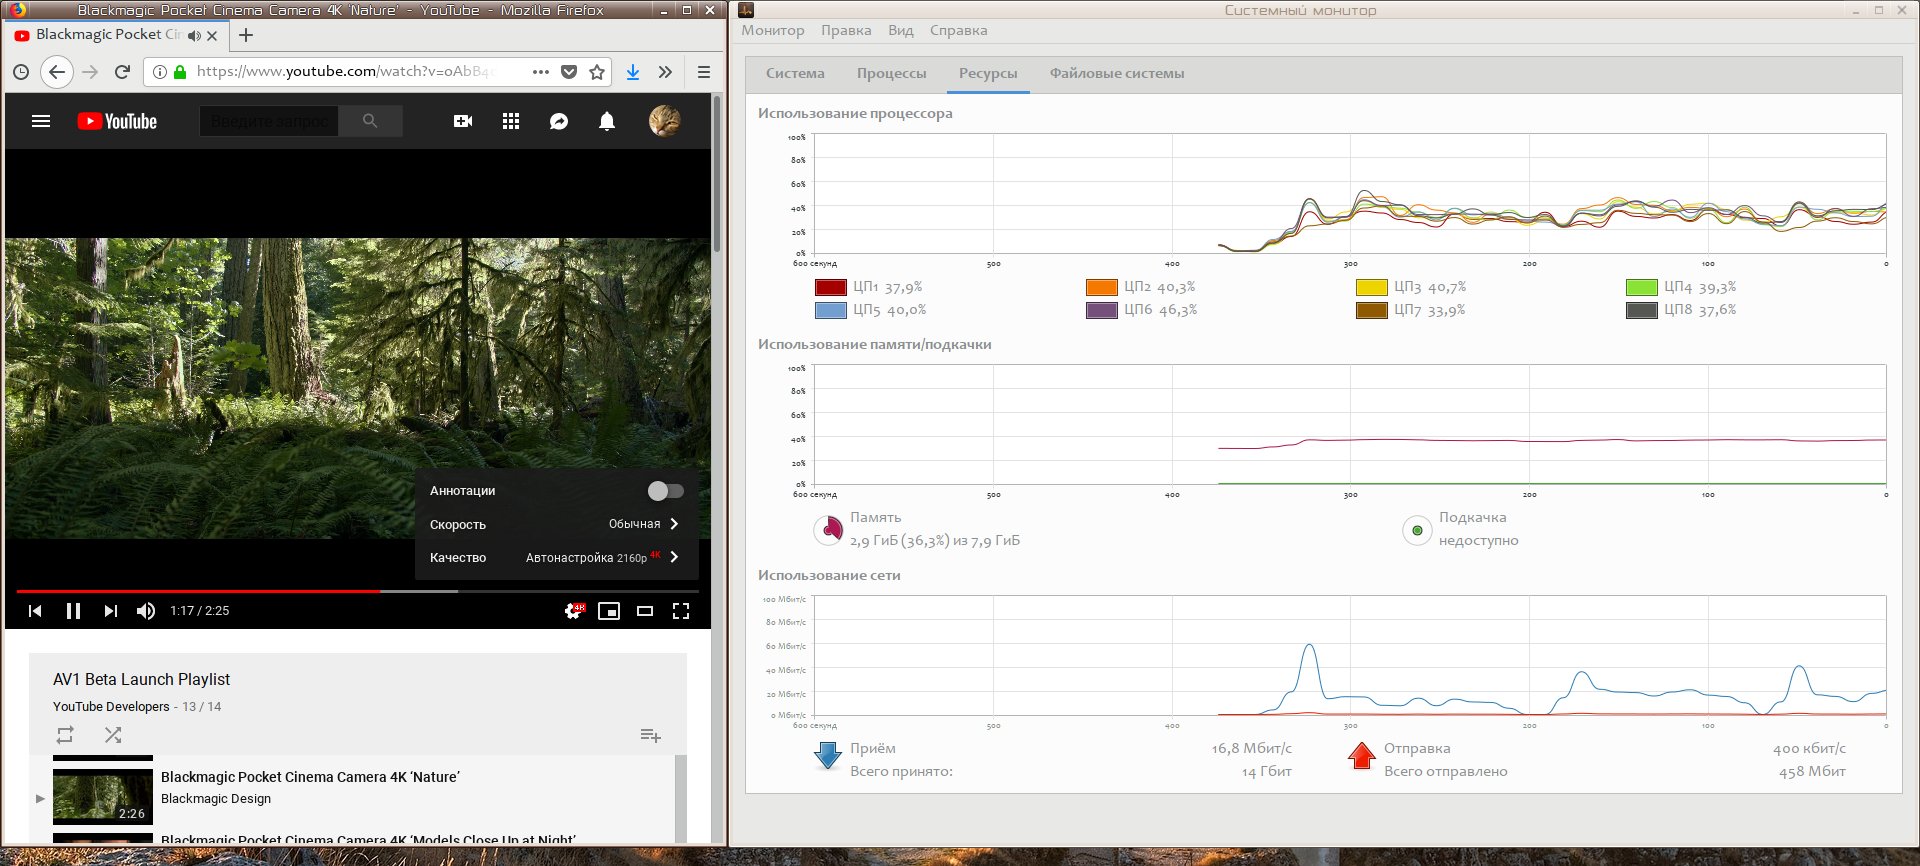Open YouTube apps grid icon

511,121
